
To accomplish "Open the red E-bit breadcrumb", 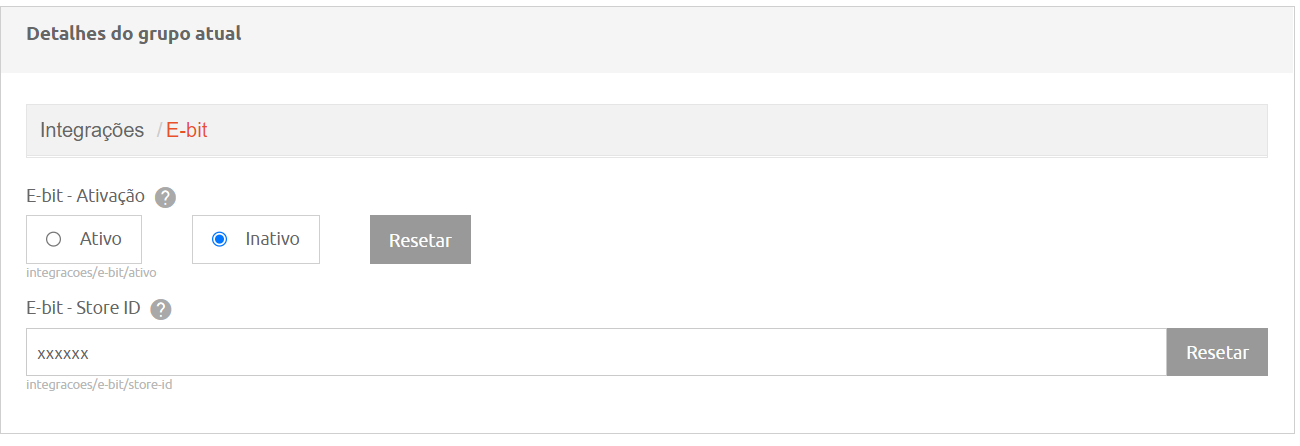I will [187, 130].
